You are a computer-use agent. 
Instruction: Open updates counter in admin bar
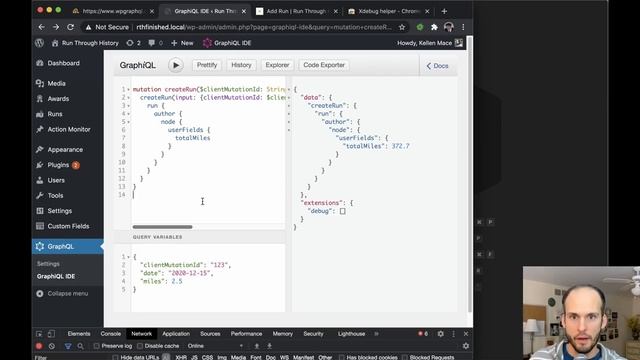[x=133, y=43]
